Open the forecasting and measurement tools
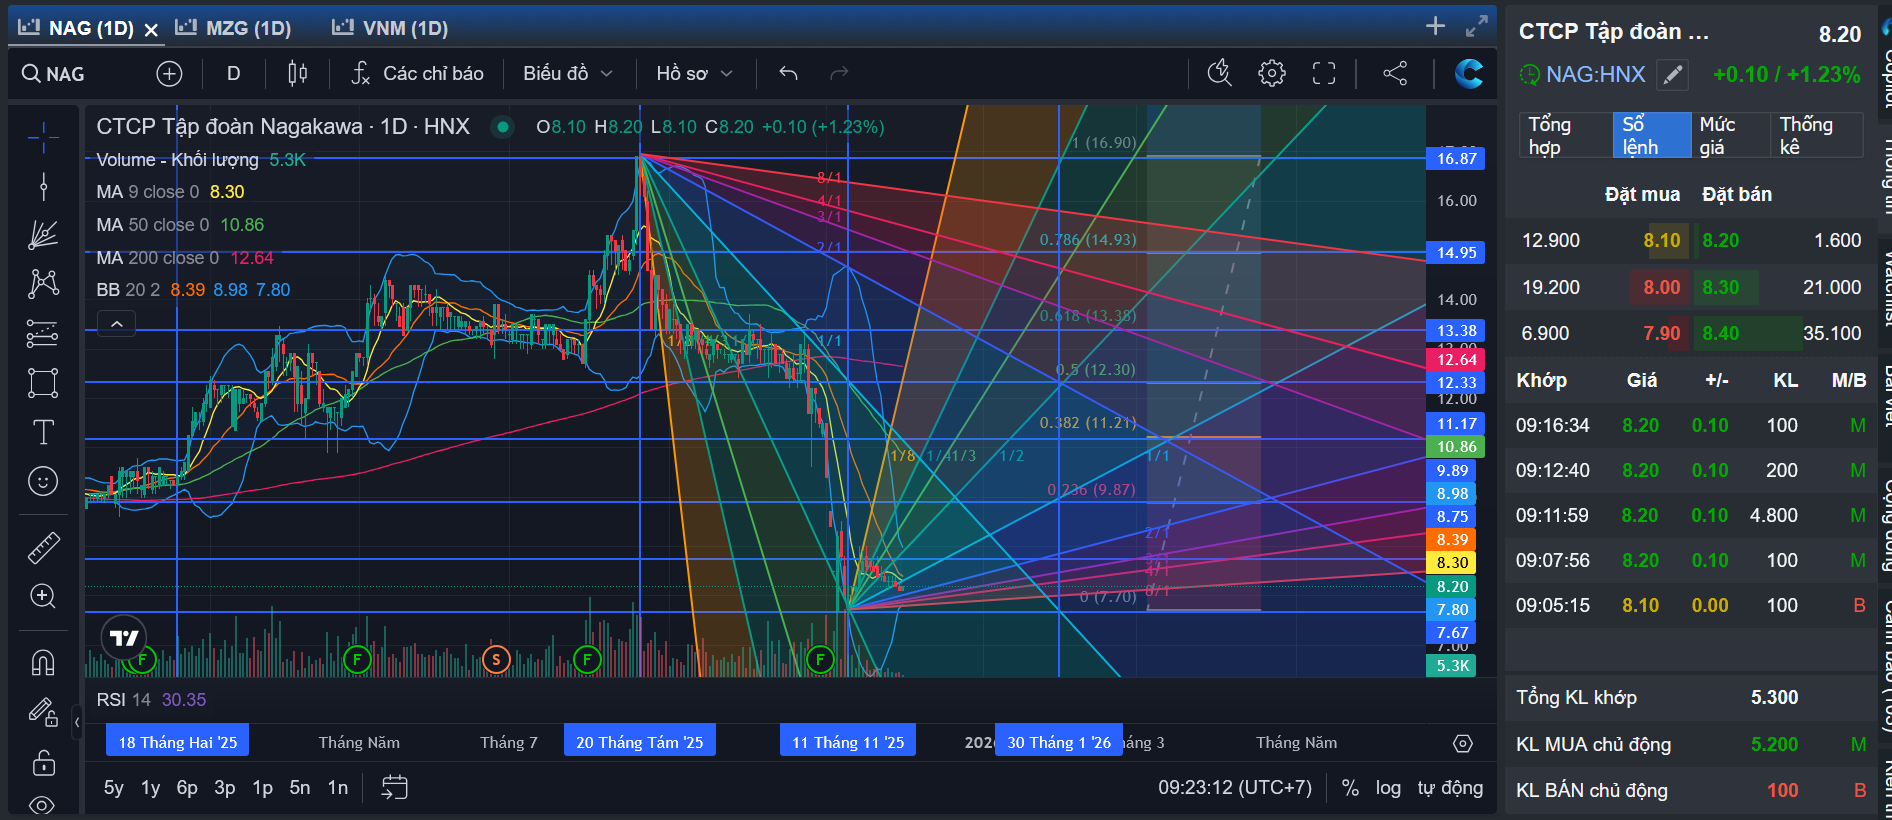This screenshot has width=1892, height=820. (43, 333)
